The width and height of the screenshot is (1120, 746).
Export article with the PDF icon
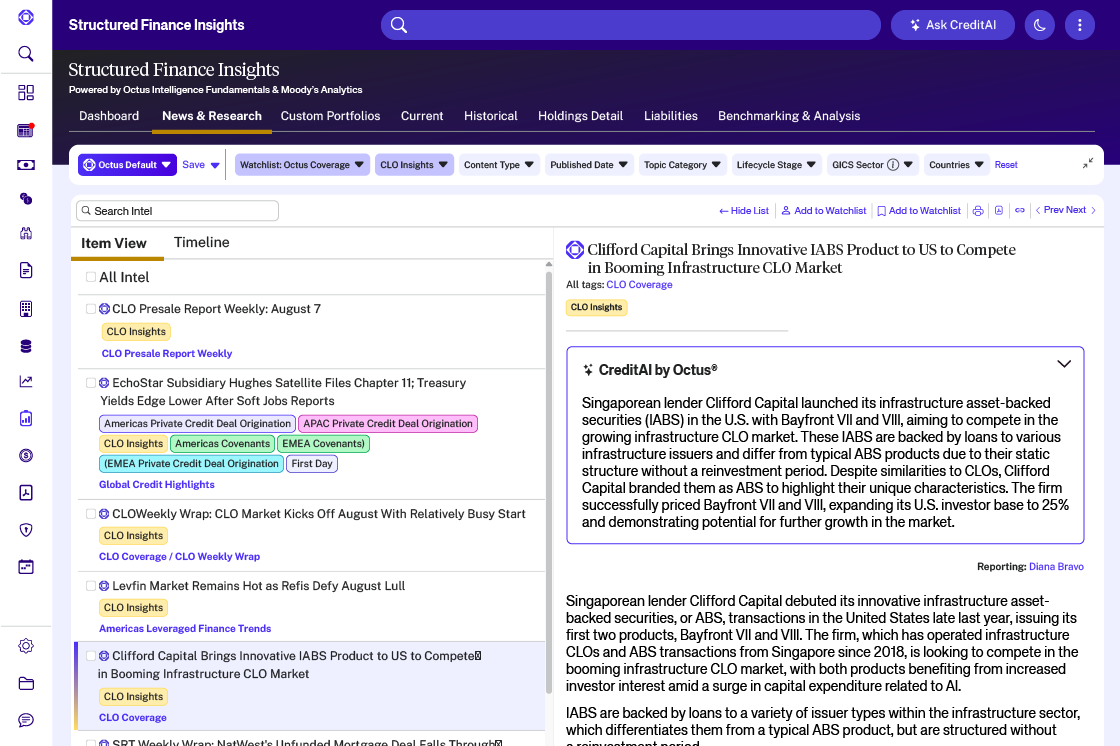coord(999,211)
